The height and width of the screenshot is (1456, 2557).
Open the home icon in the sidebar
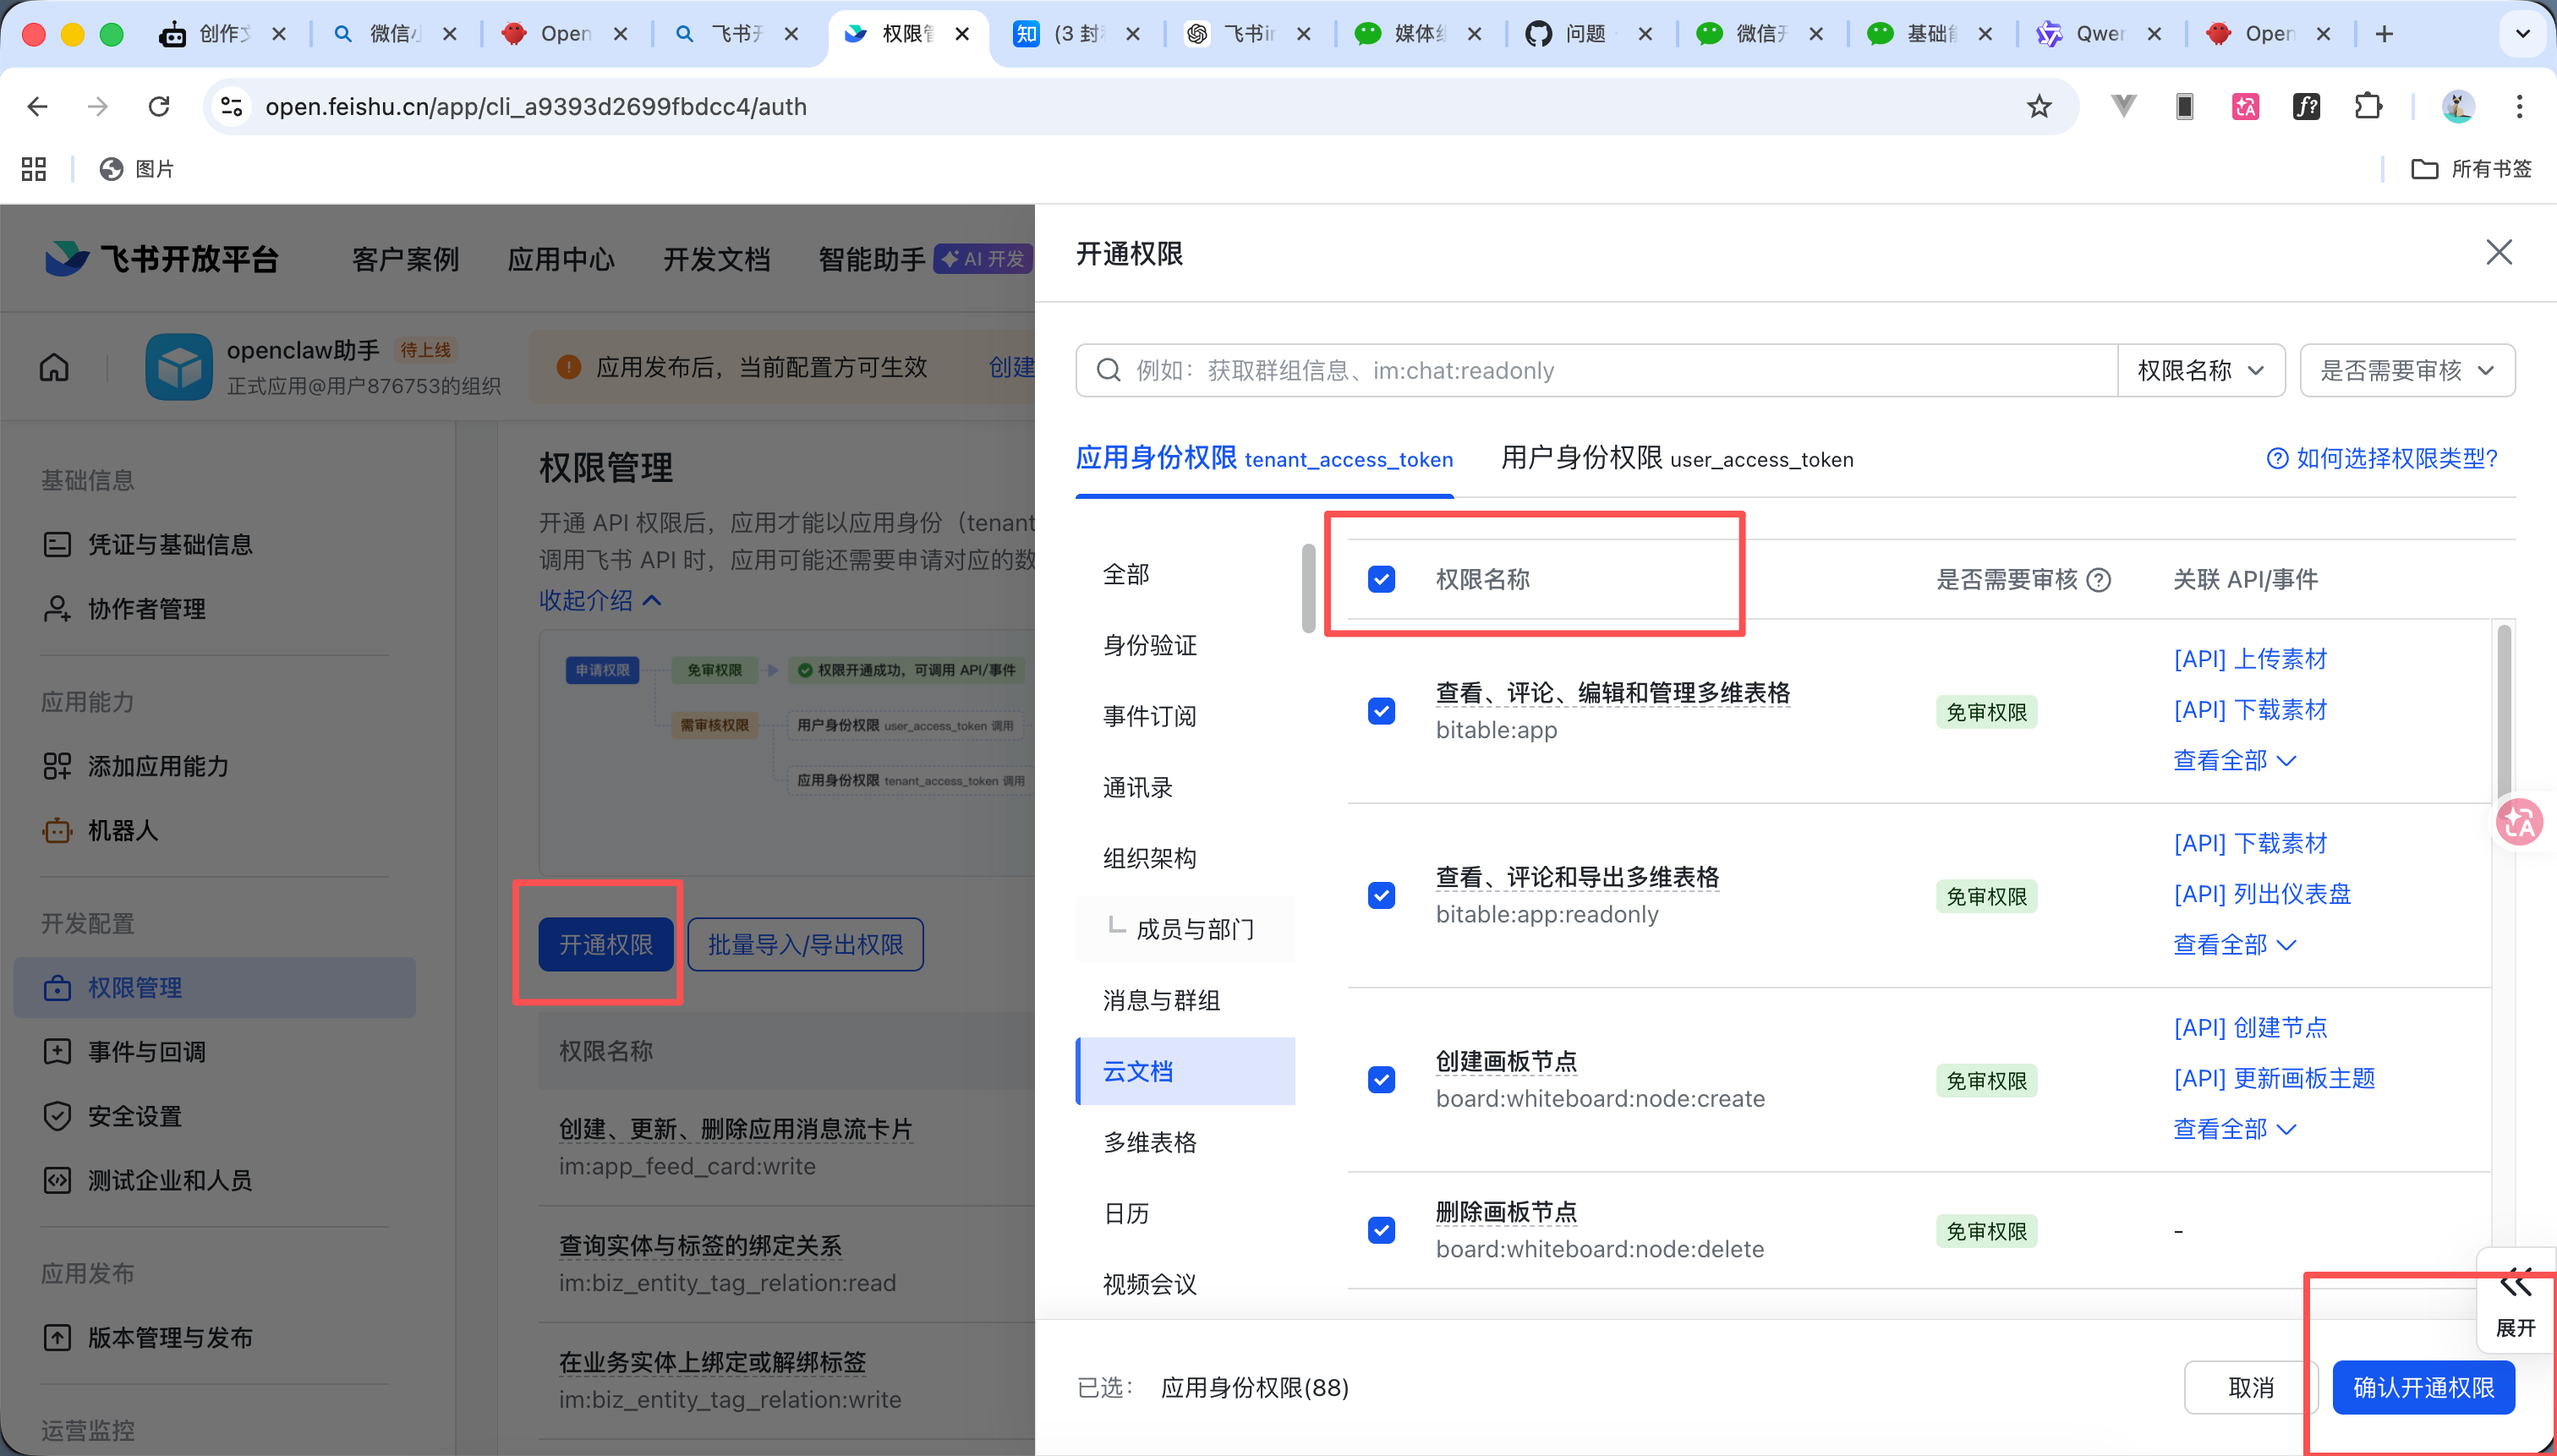pos(53,367)
